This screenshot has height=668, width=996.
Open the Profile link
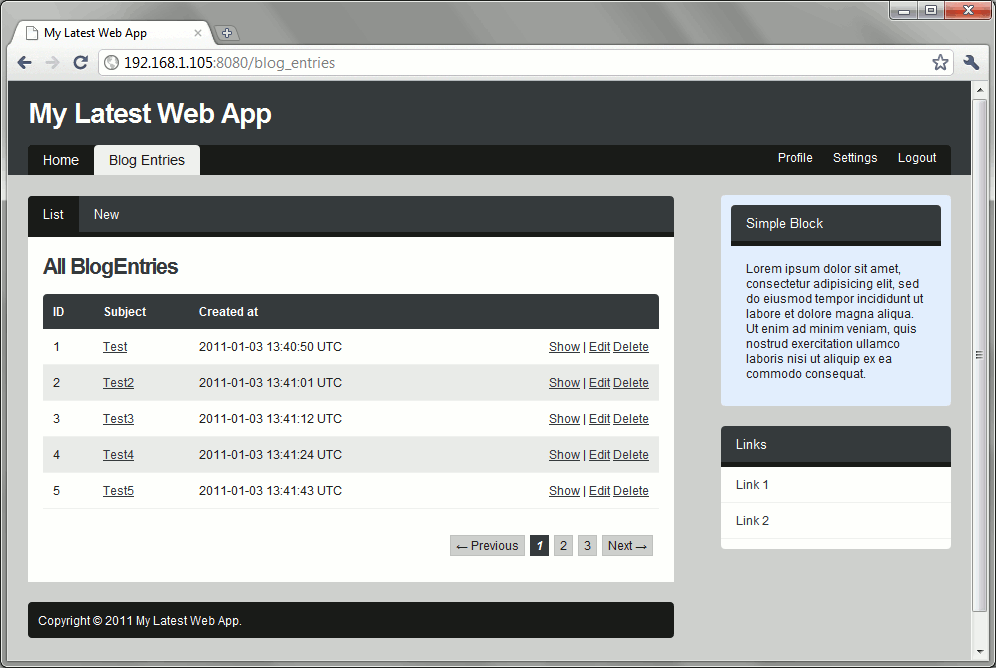pyautogui.click(x=795, y=157)
